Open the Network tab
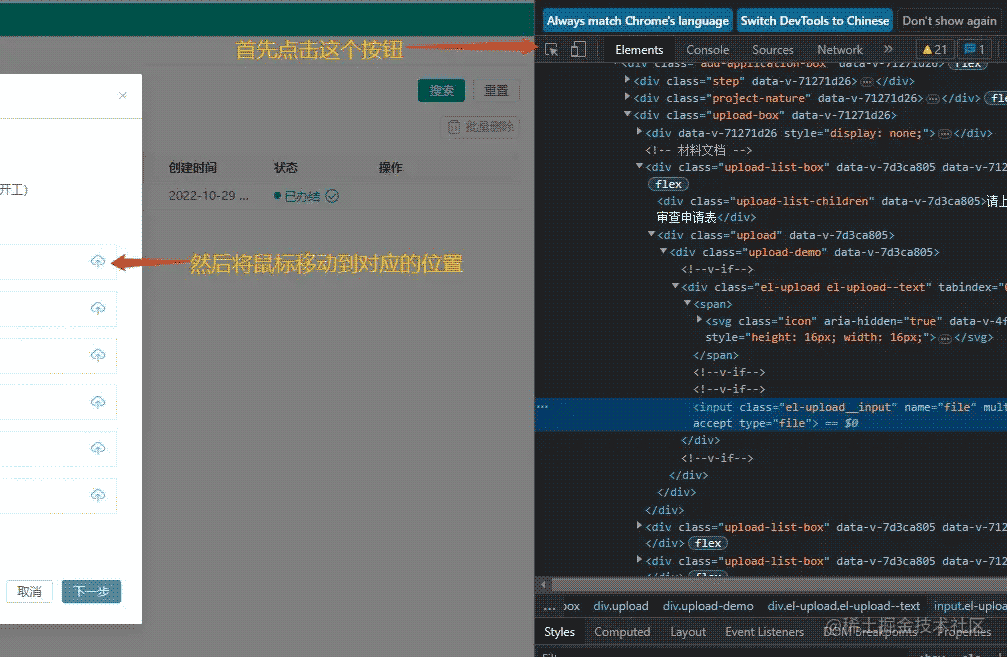Viewport: 1007px width, 657px height. click(x=839, y=49)
